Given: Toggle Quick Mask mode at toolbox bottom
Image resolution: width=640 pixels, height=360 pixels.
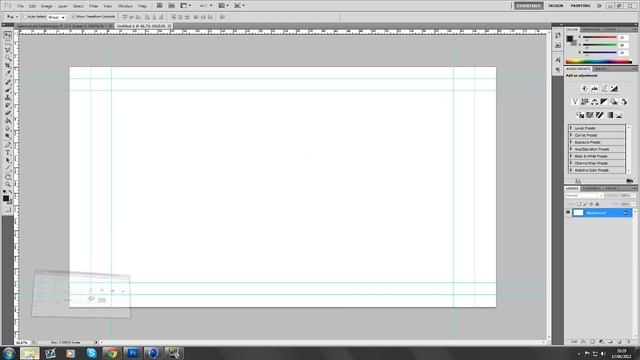Looking at the screenshot, I should click(x=7, y=209).
